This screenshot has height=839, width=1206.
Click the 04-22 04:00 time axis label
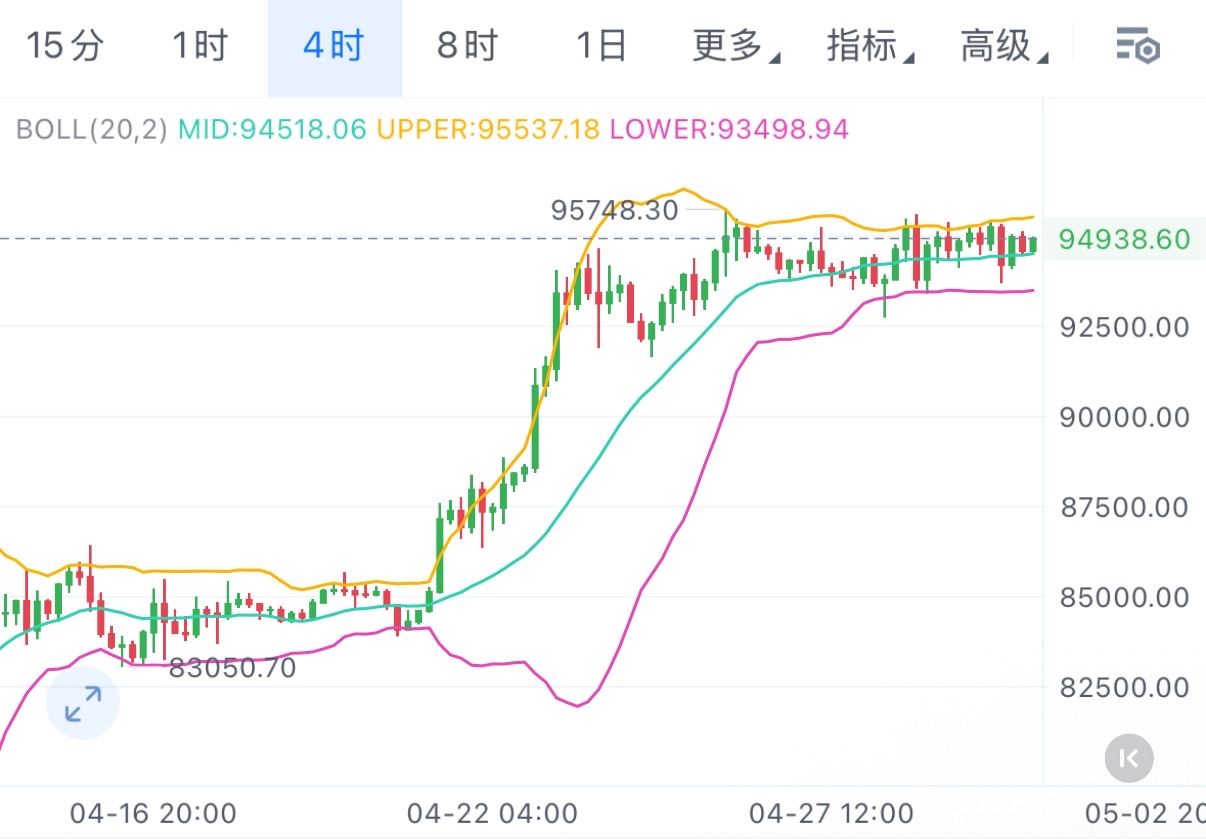tap(491, 813)
